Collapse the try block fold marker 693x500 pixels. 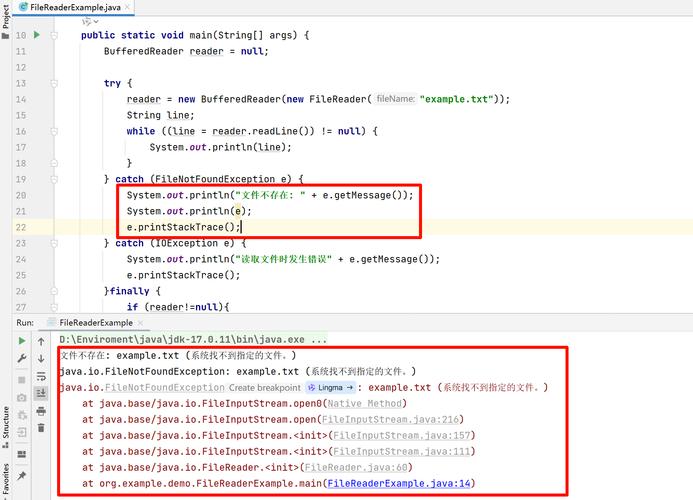[54, 83]
